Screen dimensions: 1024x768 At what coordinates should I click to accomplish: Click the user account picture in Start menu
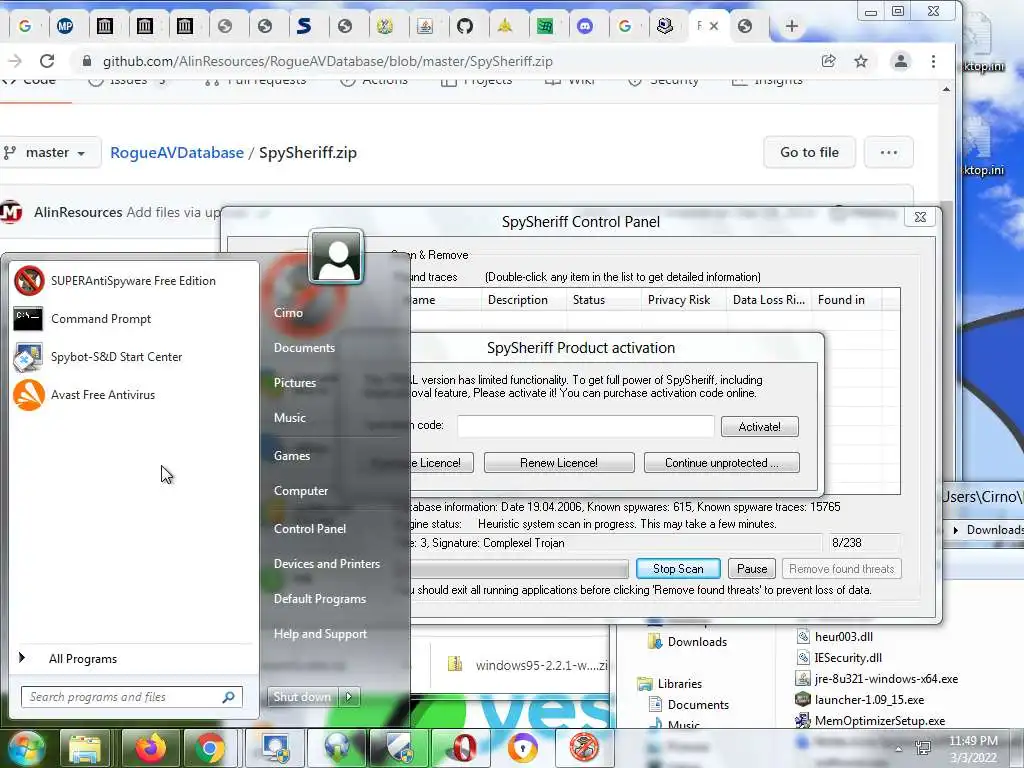pyautogui.click(x=336, y=256)
